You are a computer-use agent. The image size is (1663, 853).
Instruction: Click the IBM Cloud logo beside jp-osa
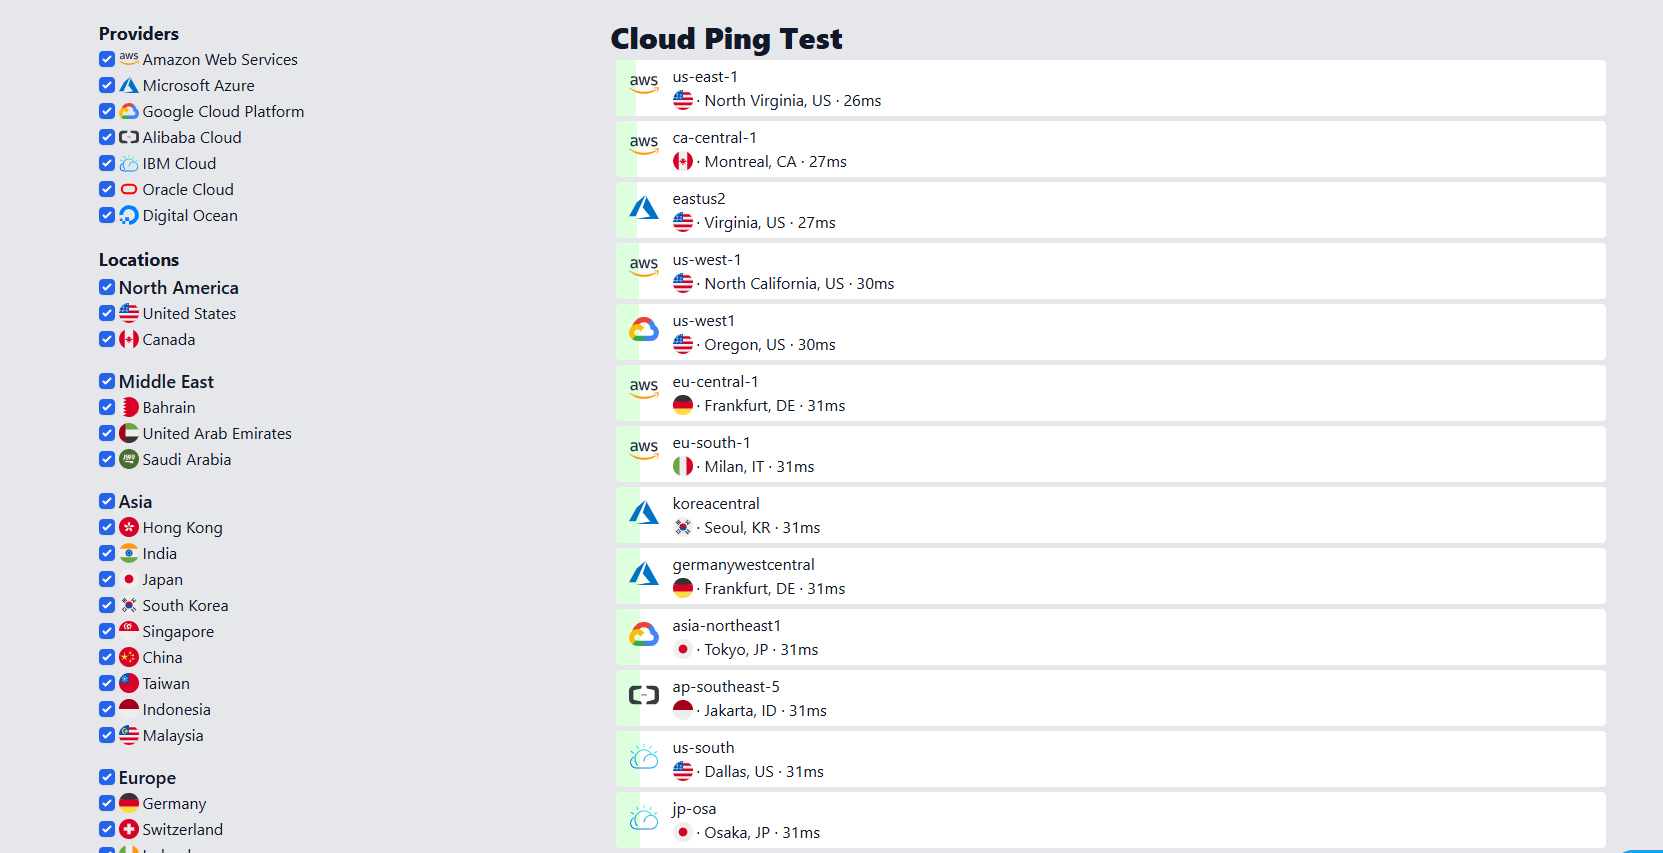coord(644,819)
